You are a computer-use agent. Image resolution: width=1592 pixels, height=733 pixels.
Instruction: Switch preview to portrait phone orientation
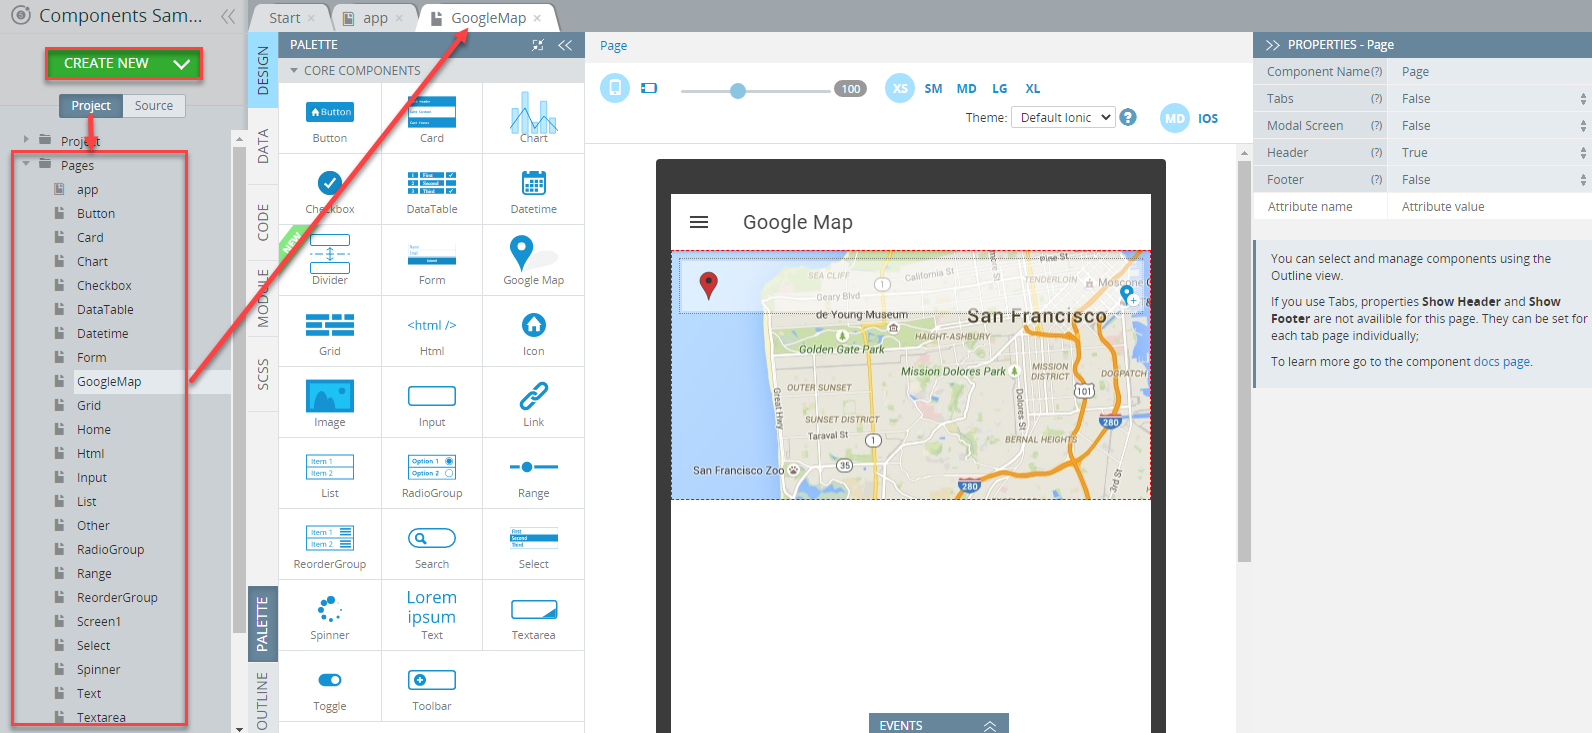point(615,88)
